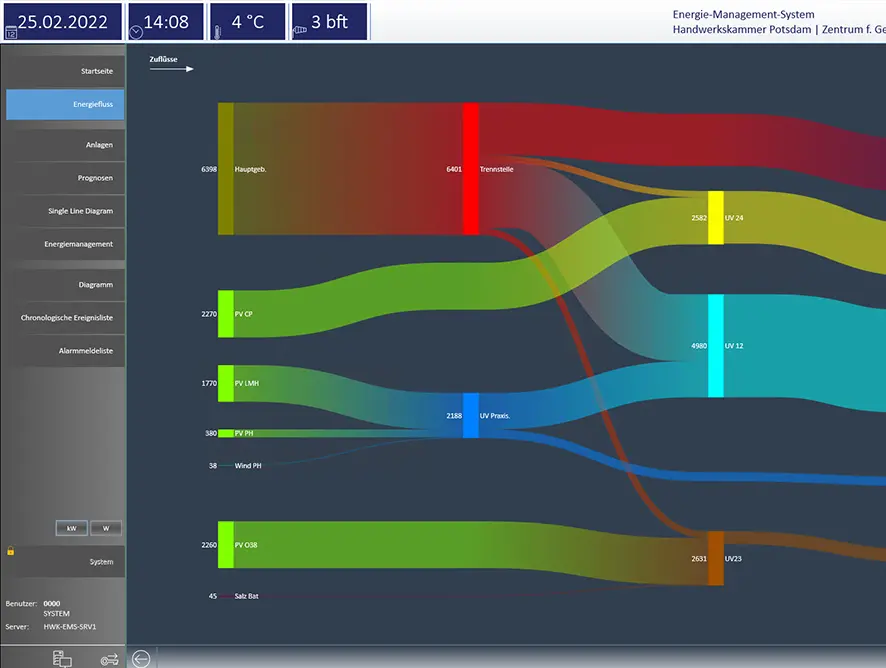
Task: Click the Benutzer value 0000
Action: [x=51, y=604]
